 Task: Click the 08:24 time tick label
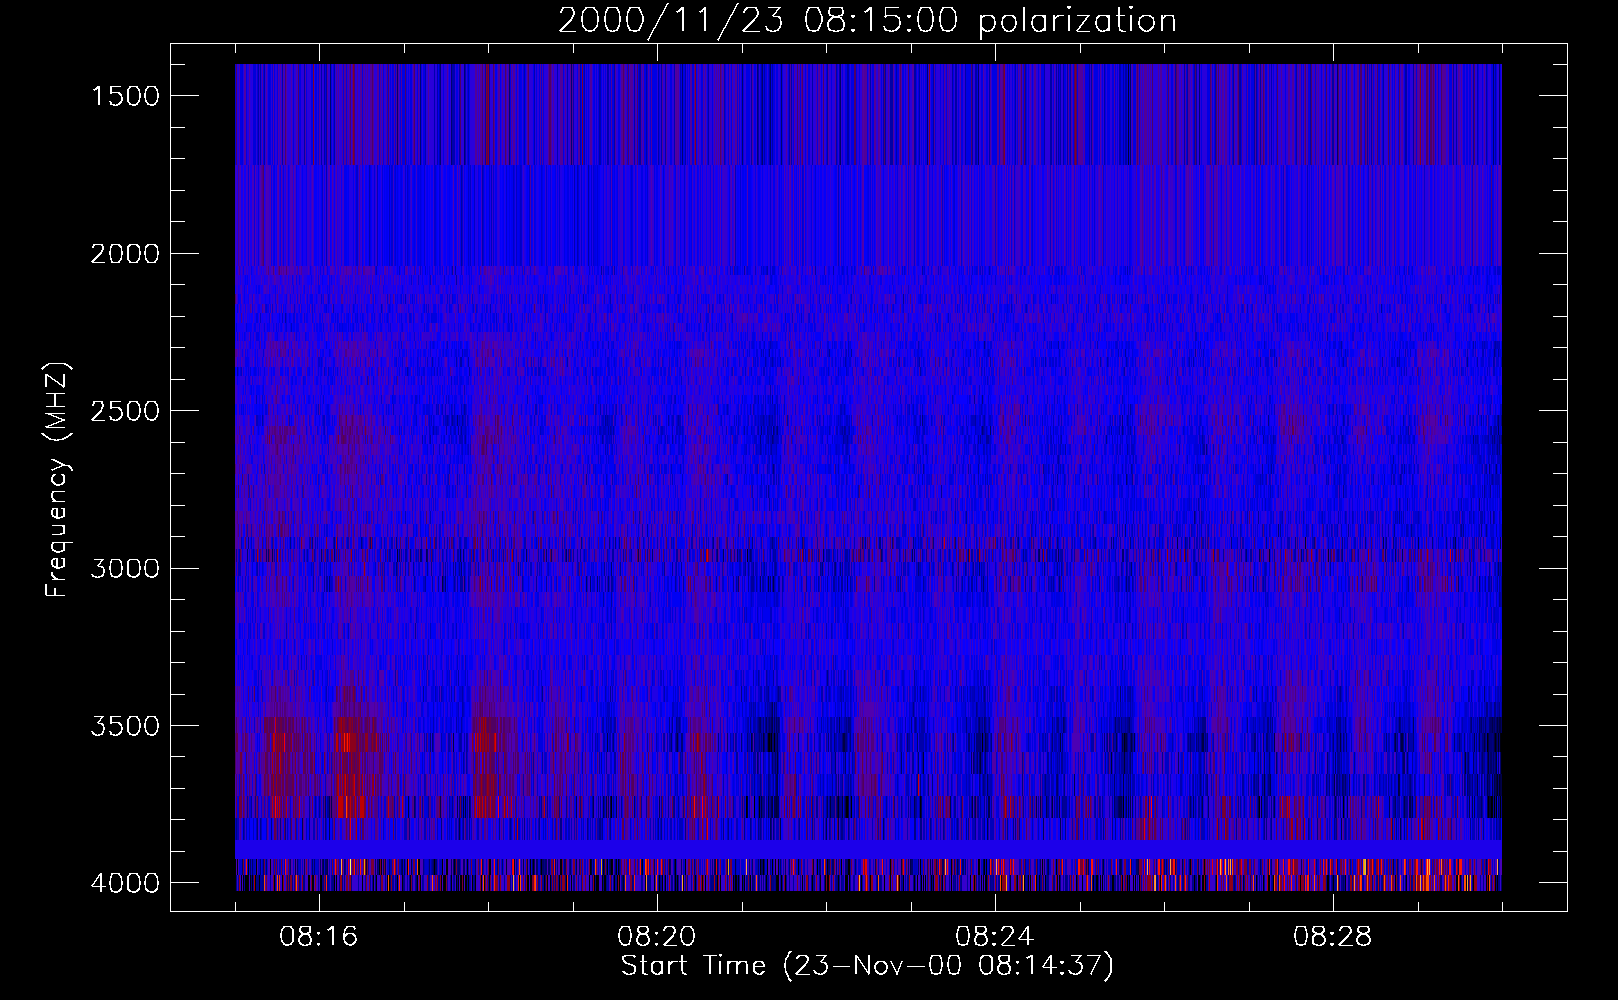point(995,937)
